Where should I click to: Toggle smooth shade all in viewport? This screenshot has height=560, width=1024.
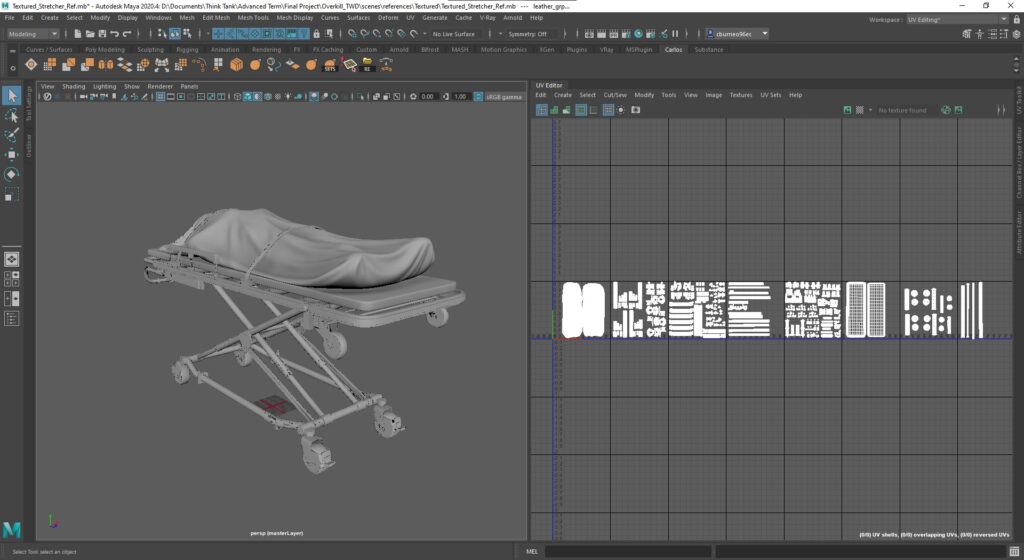point(248,97)
